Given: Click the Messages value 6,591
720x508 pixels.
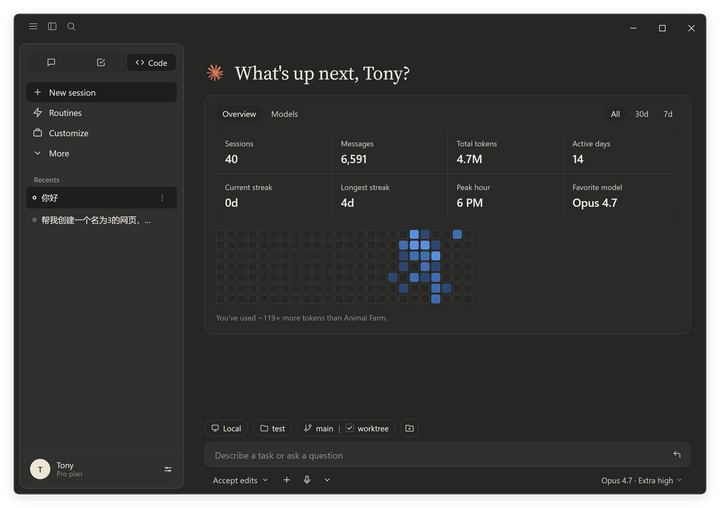Looking at the screenshot, I should pos(354,159).
